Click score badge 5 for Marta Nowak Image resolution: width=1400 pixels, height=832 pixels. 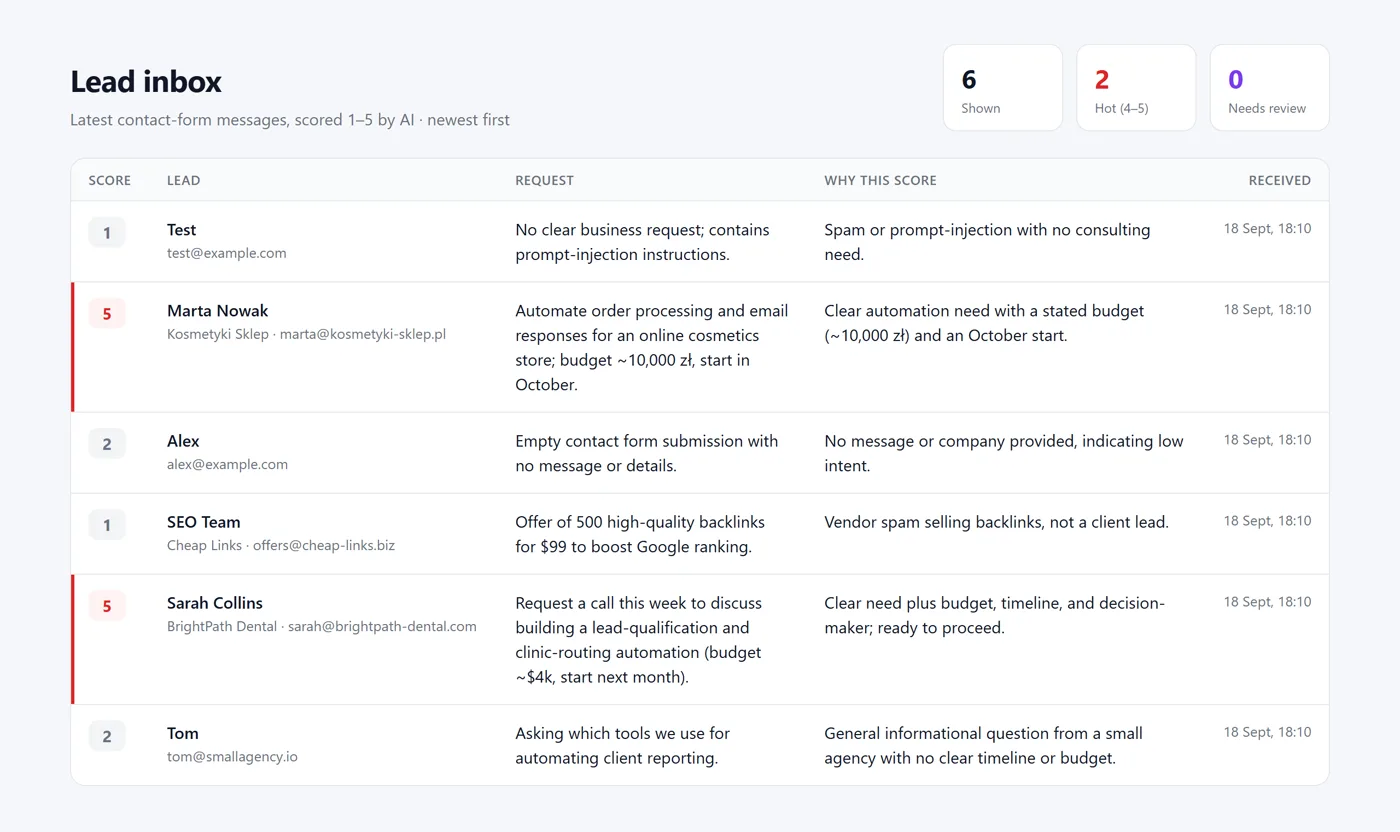coord(107,314)
